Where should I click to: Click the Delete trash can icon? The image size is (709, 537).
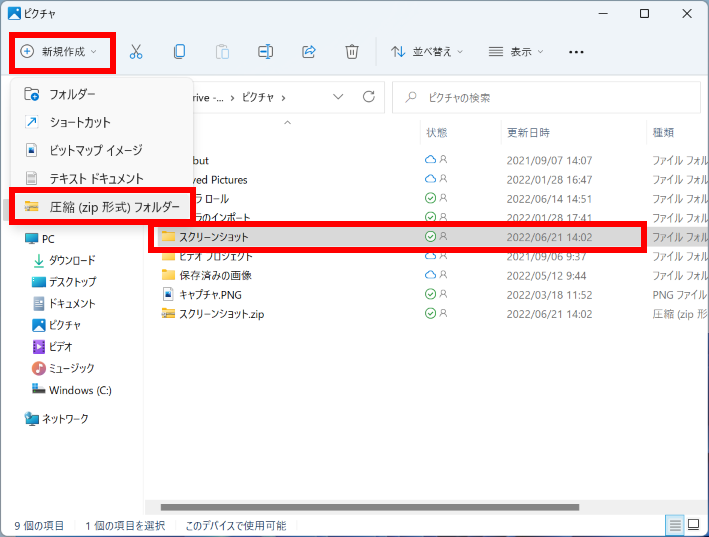(352, 52)
